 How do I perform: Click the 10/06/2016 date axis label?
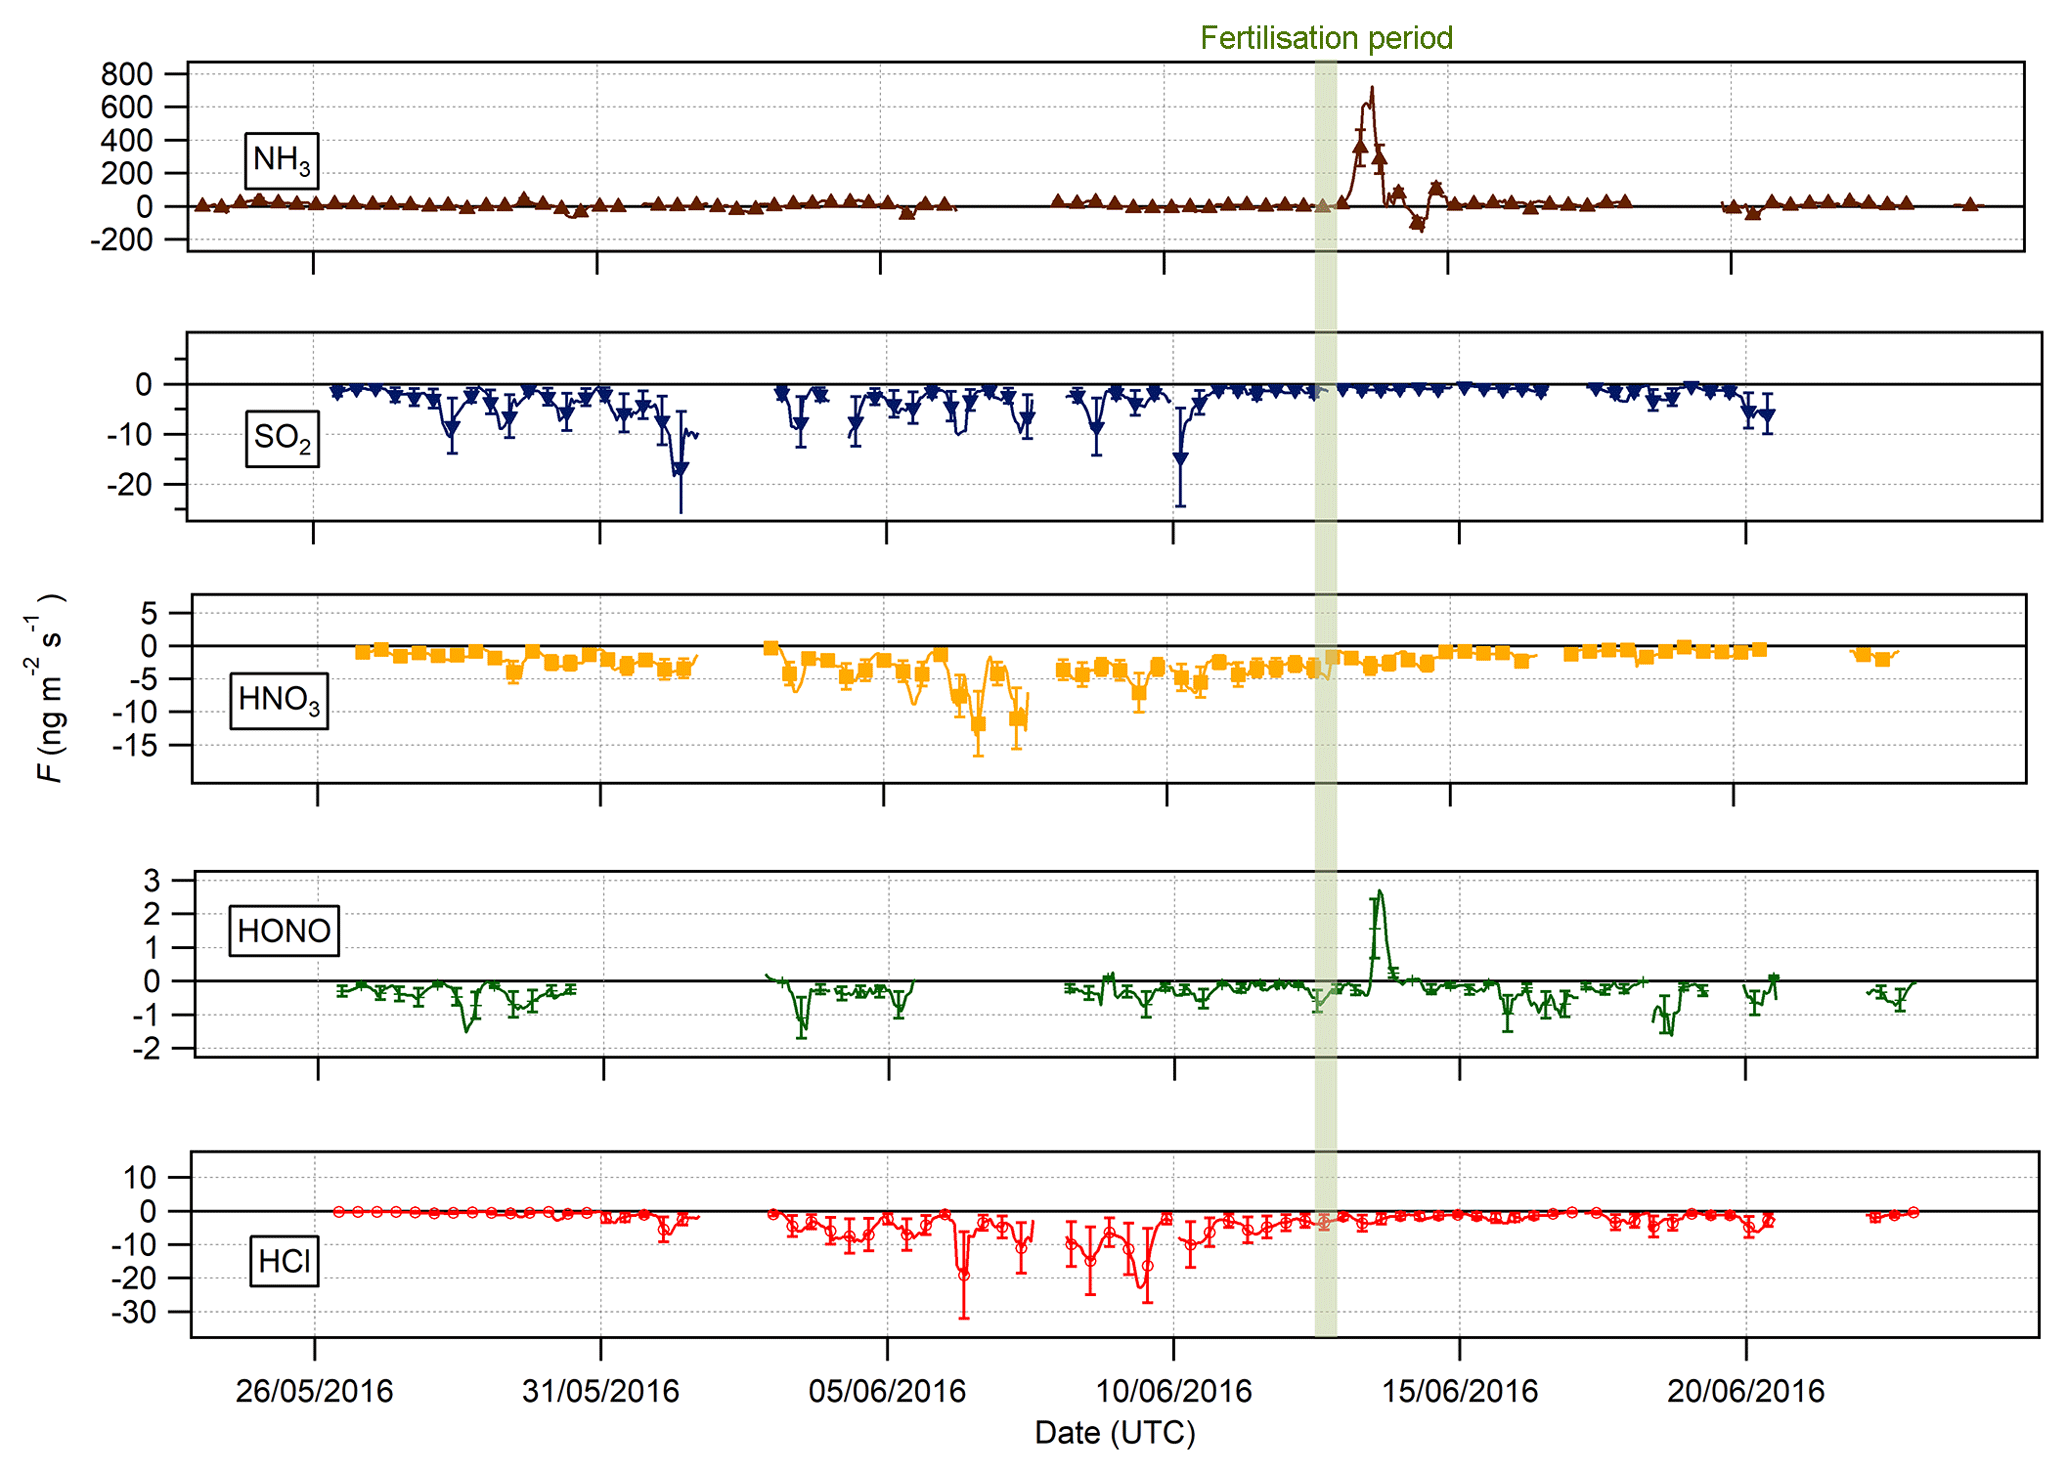pyautogui.click(x=1173, y=1391)
